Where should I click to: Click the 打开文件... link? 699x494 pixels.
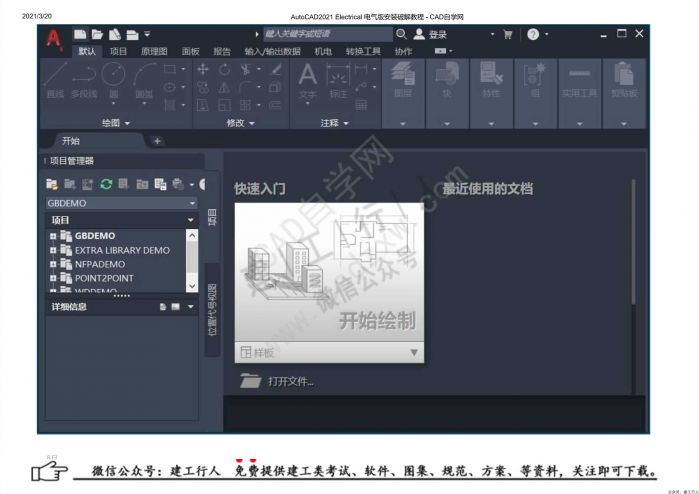point(291,382)
